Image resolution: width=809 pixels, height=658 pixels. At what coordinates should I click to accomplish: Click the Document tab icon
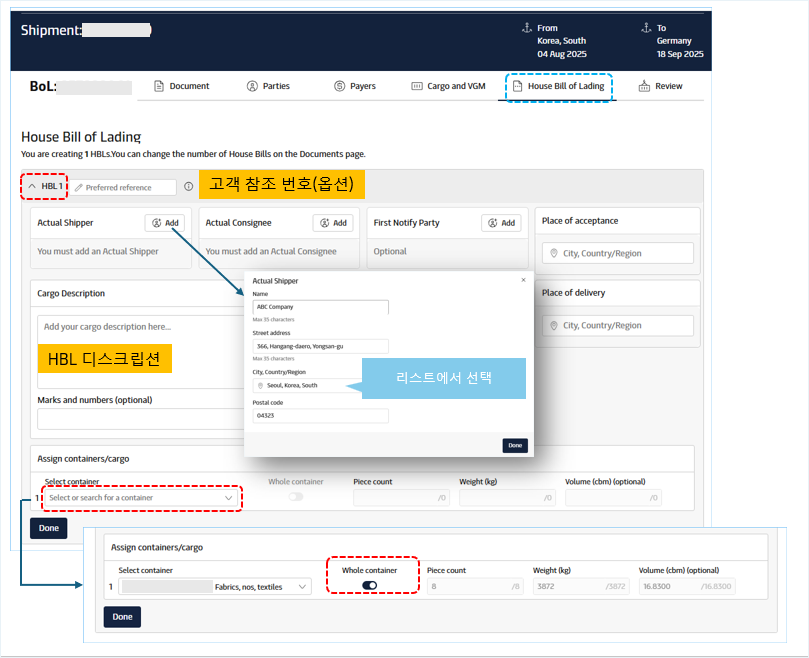159,86
